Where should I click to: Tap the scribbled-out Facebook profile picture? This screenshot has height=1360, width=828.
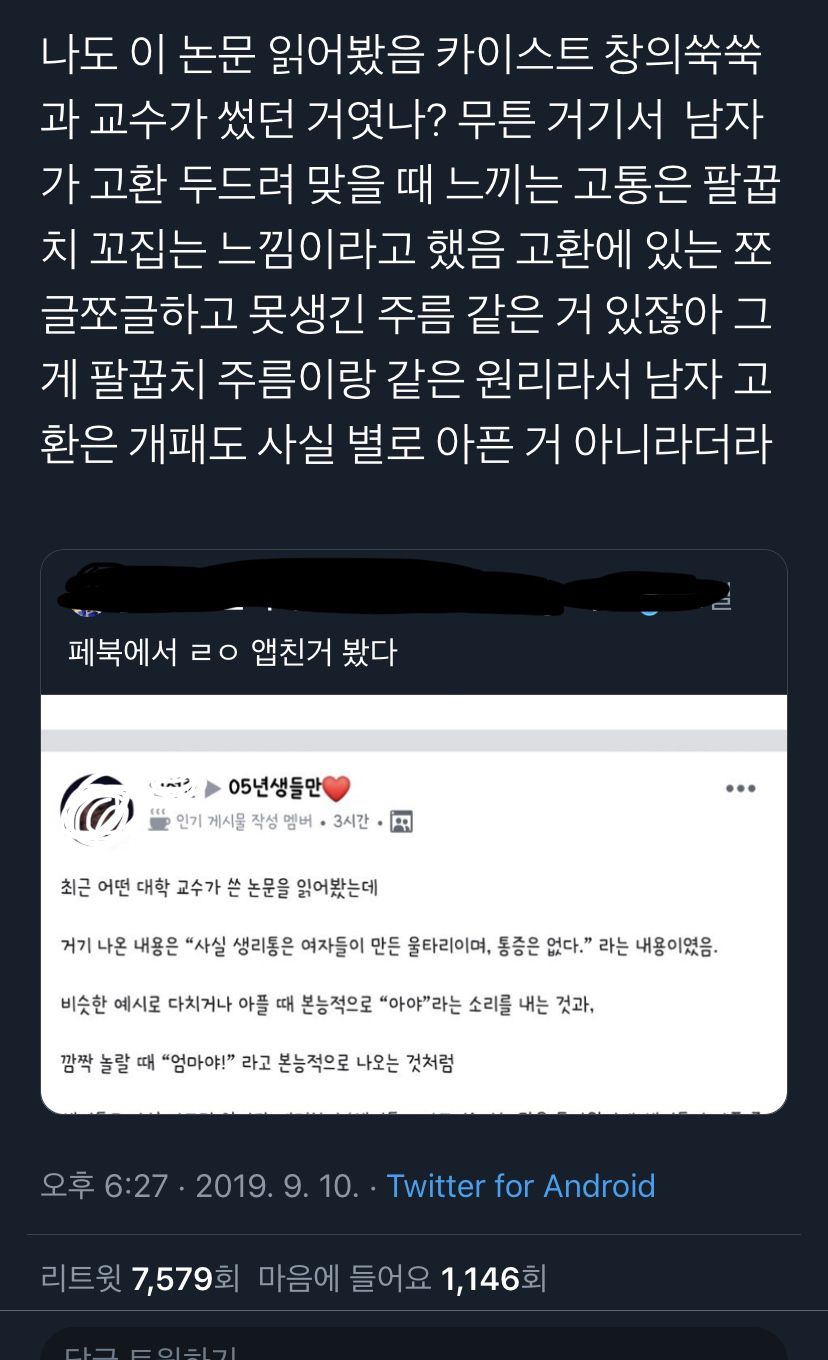(x=96, y=806)
